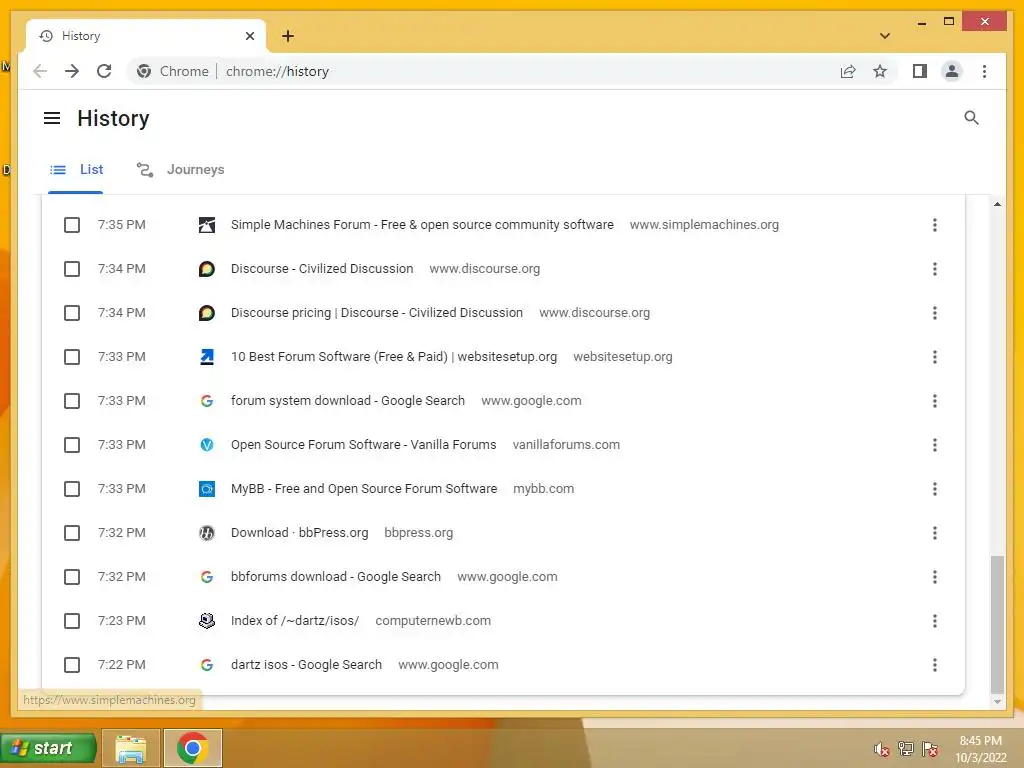Click the scrollbar up arrow
The image size is (1024, 768).
coord(997,204)
